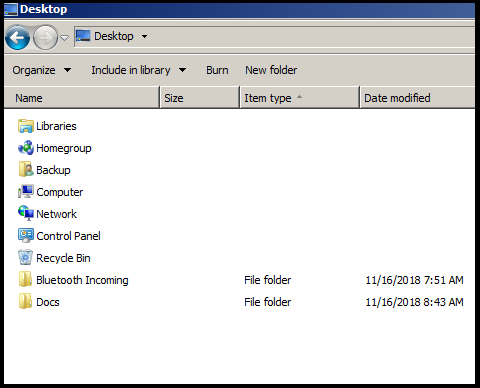Sort by the Size column header
Viewport: 480px width, 388px height.
200,98
